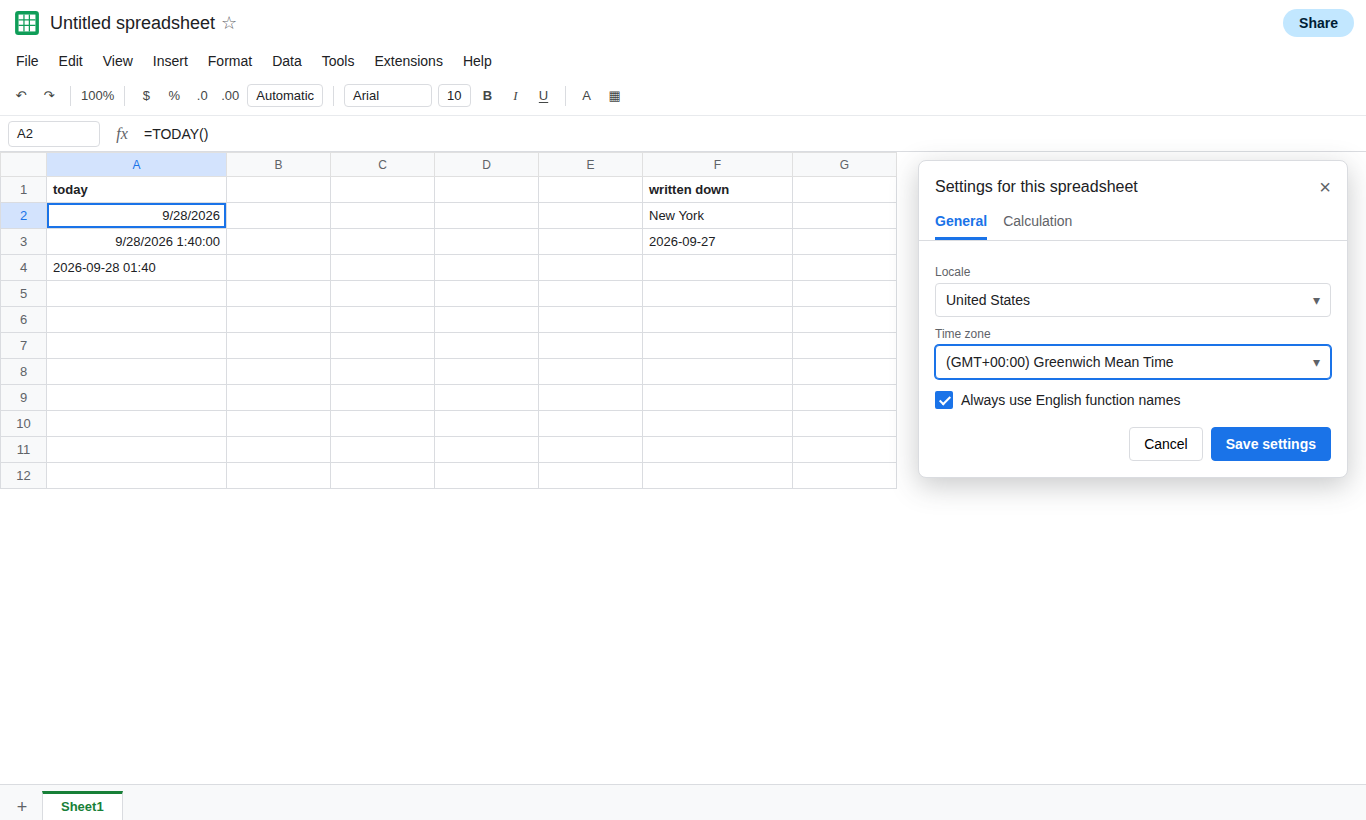Open the Tools menu

coord(338,61)
